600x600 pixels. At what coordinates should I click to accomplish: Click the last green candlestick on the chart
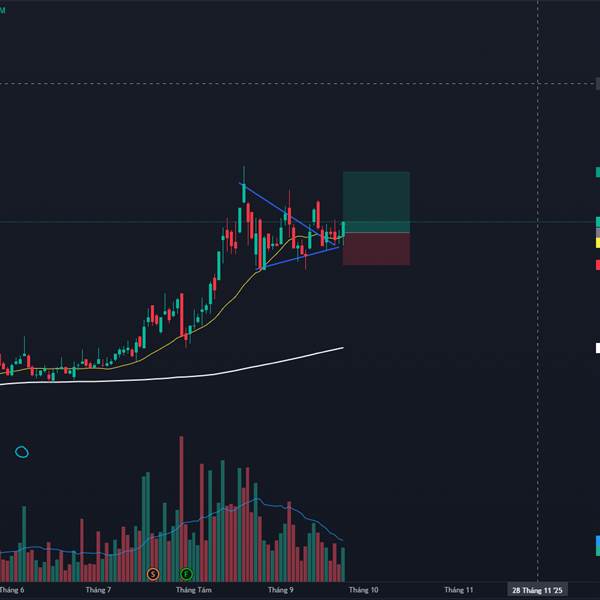coord(343,229)
